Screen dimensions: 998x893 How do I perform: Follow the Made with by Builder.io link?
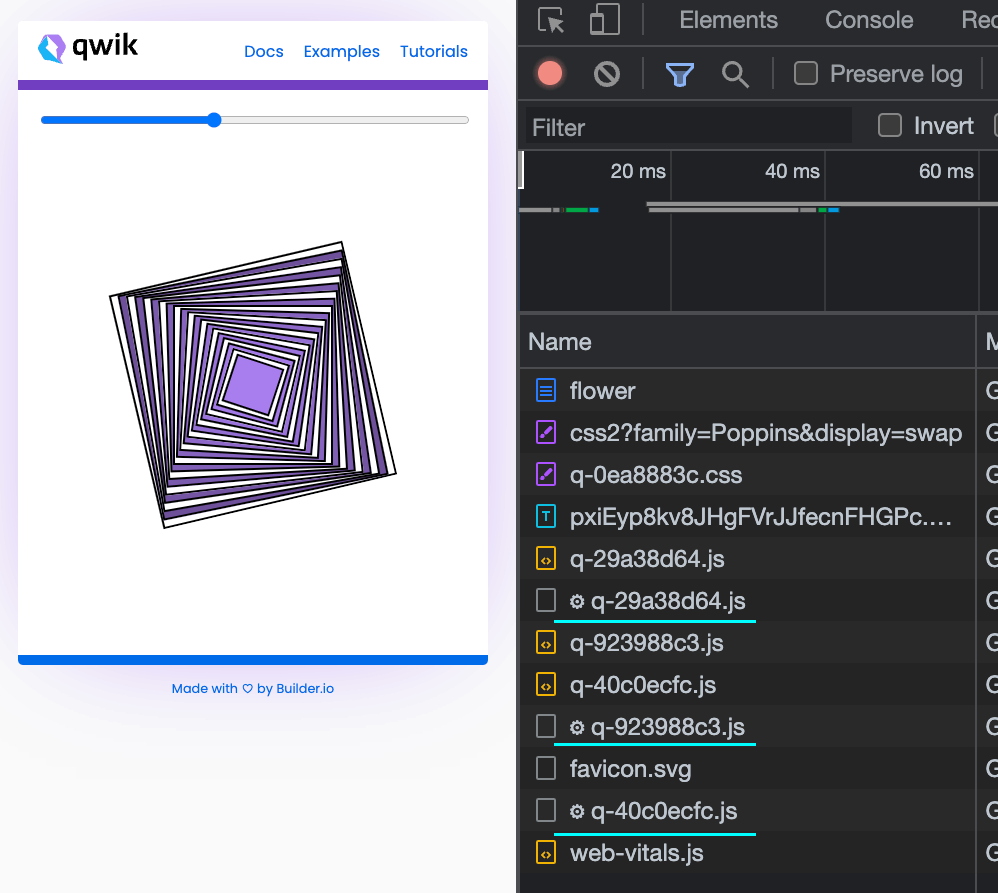(x=253, y=688)
